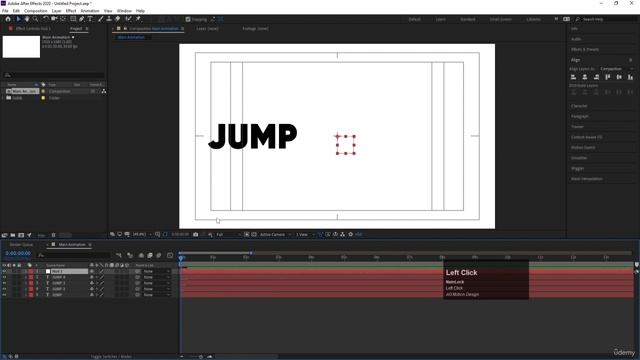The image size is (640, 360).
Task: Hide the bottom JUMP layer via eye
Action: tap(4, 295)
